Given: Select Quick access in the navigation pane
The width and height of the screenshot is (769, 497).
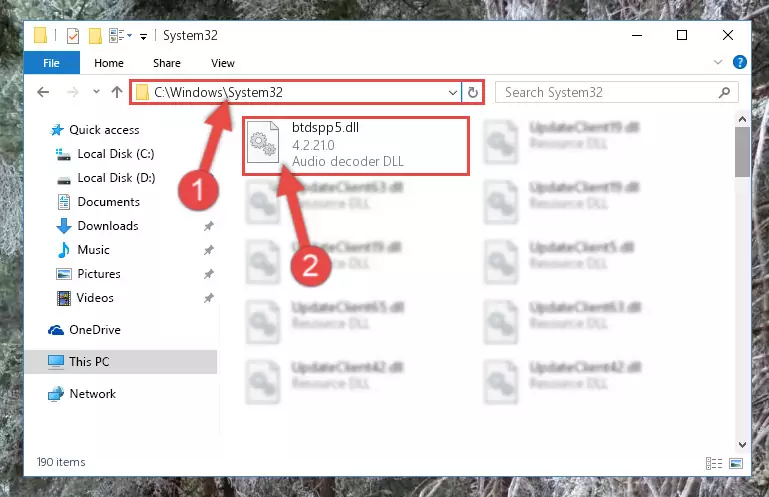Looking at the screenshot, I should 95,130.
